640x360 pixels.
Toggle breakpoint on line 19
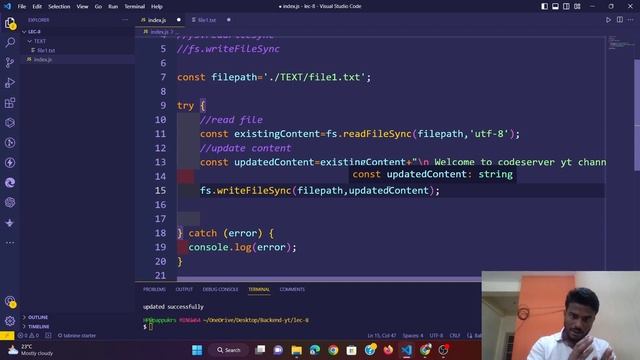pos(141,247)
